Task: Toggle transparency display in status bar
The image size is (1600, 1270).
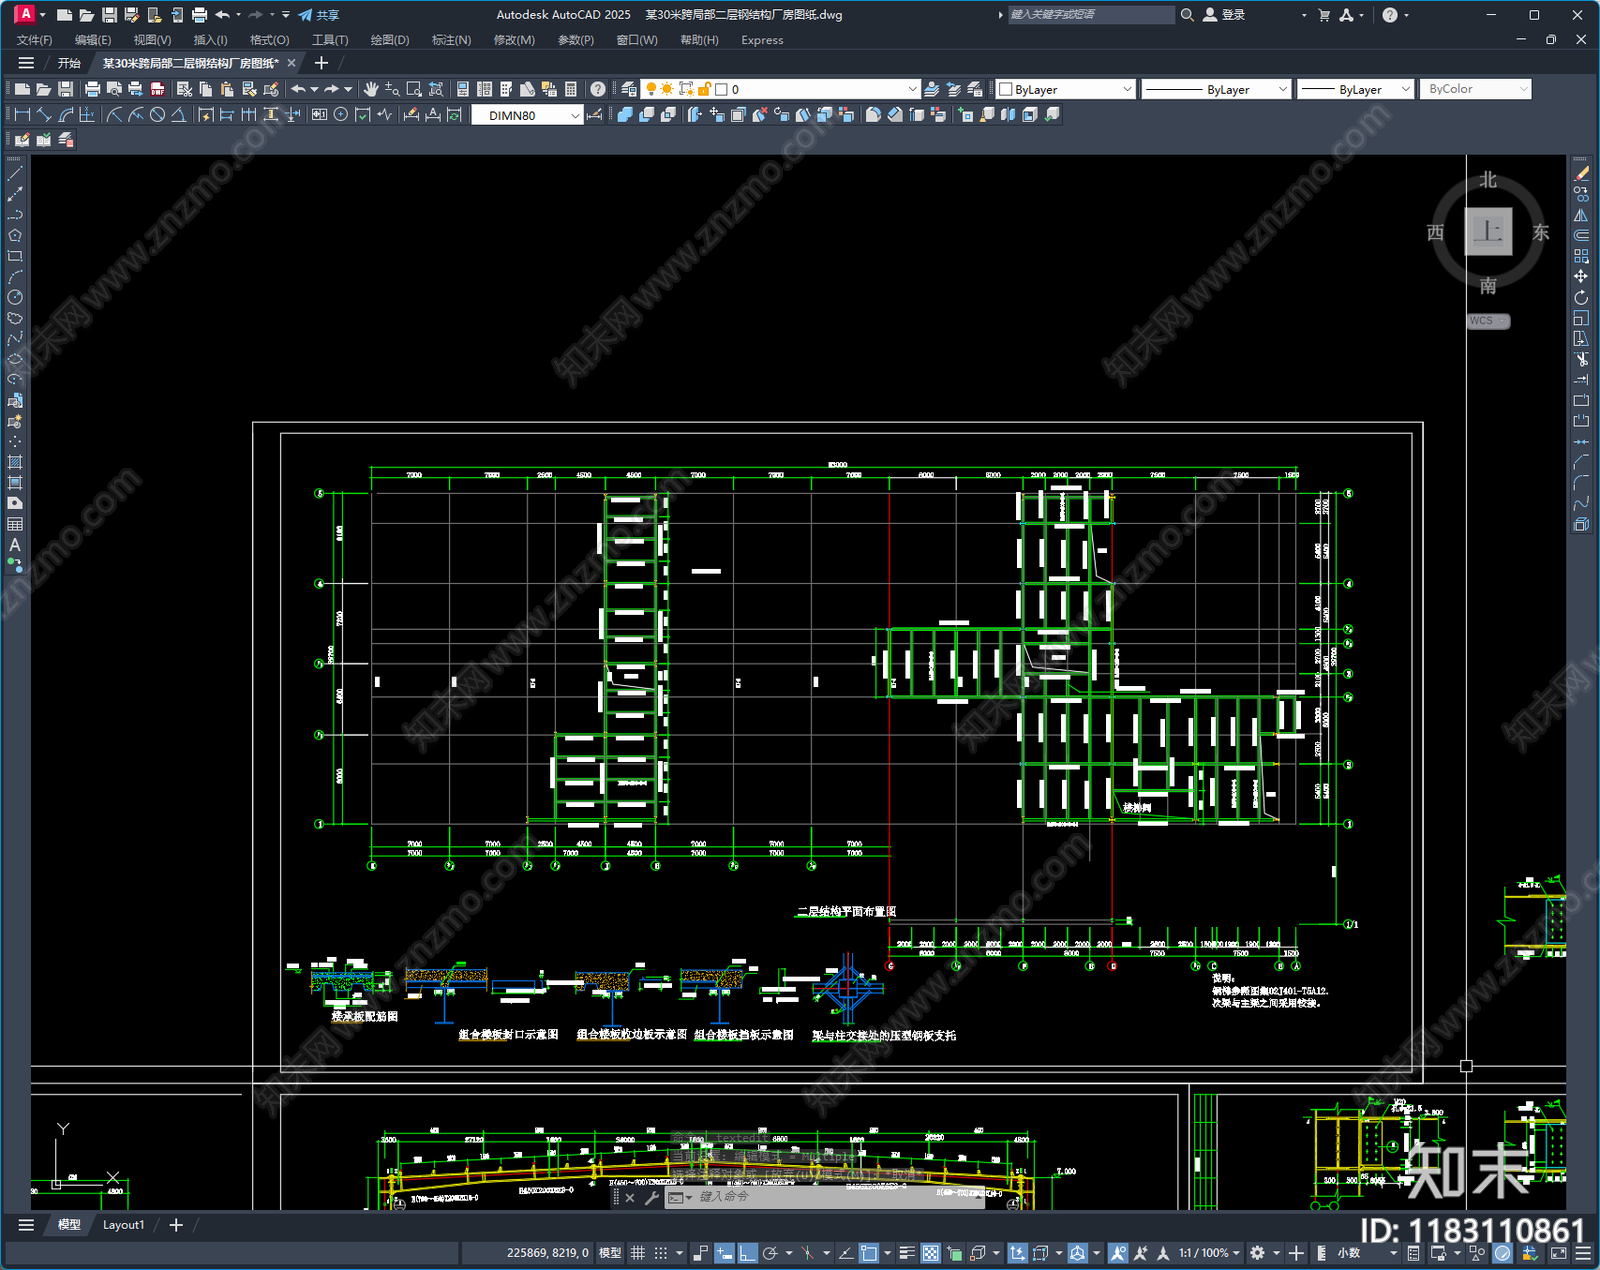Action: 931,1253
